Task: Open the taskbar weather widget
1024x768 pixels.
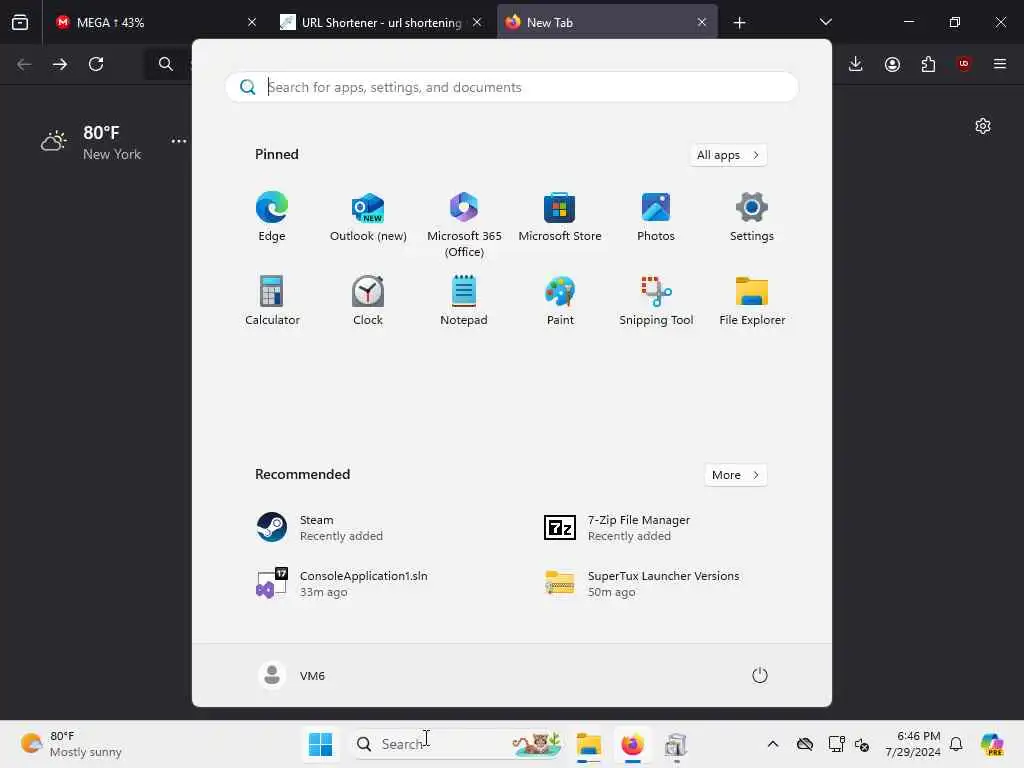Action: pos(72,744)
